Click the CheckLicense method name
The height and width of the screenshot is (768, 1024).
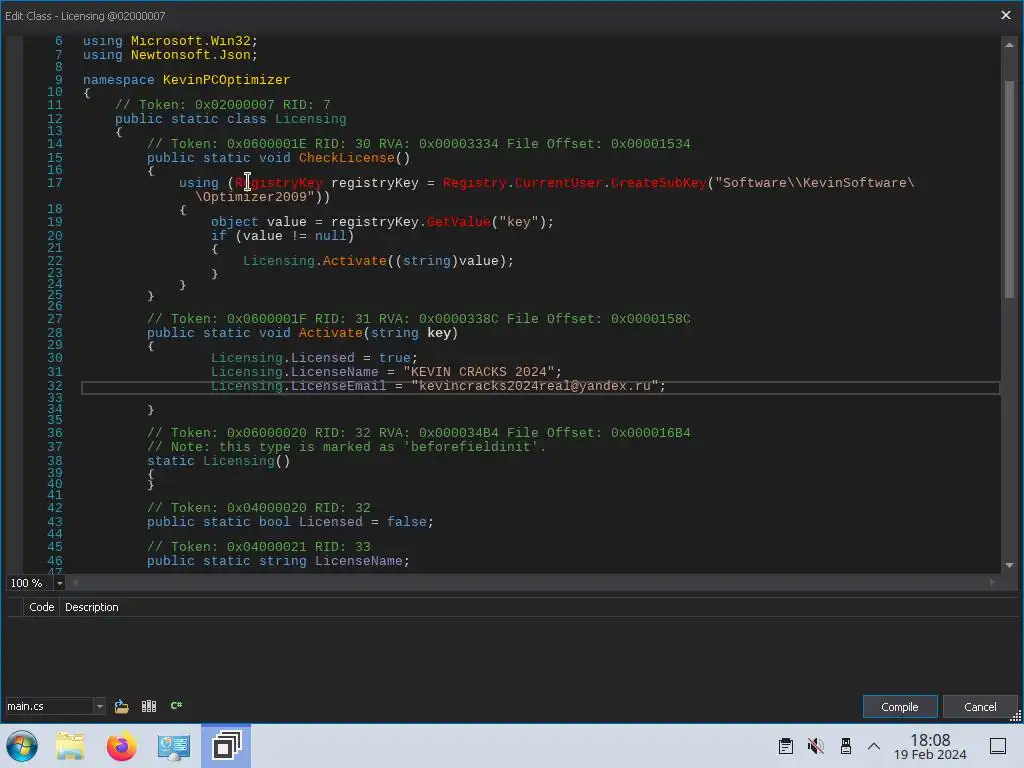(347, 157)
